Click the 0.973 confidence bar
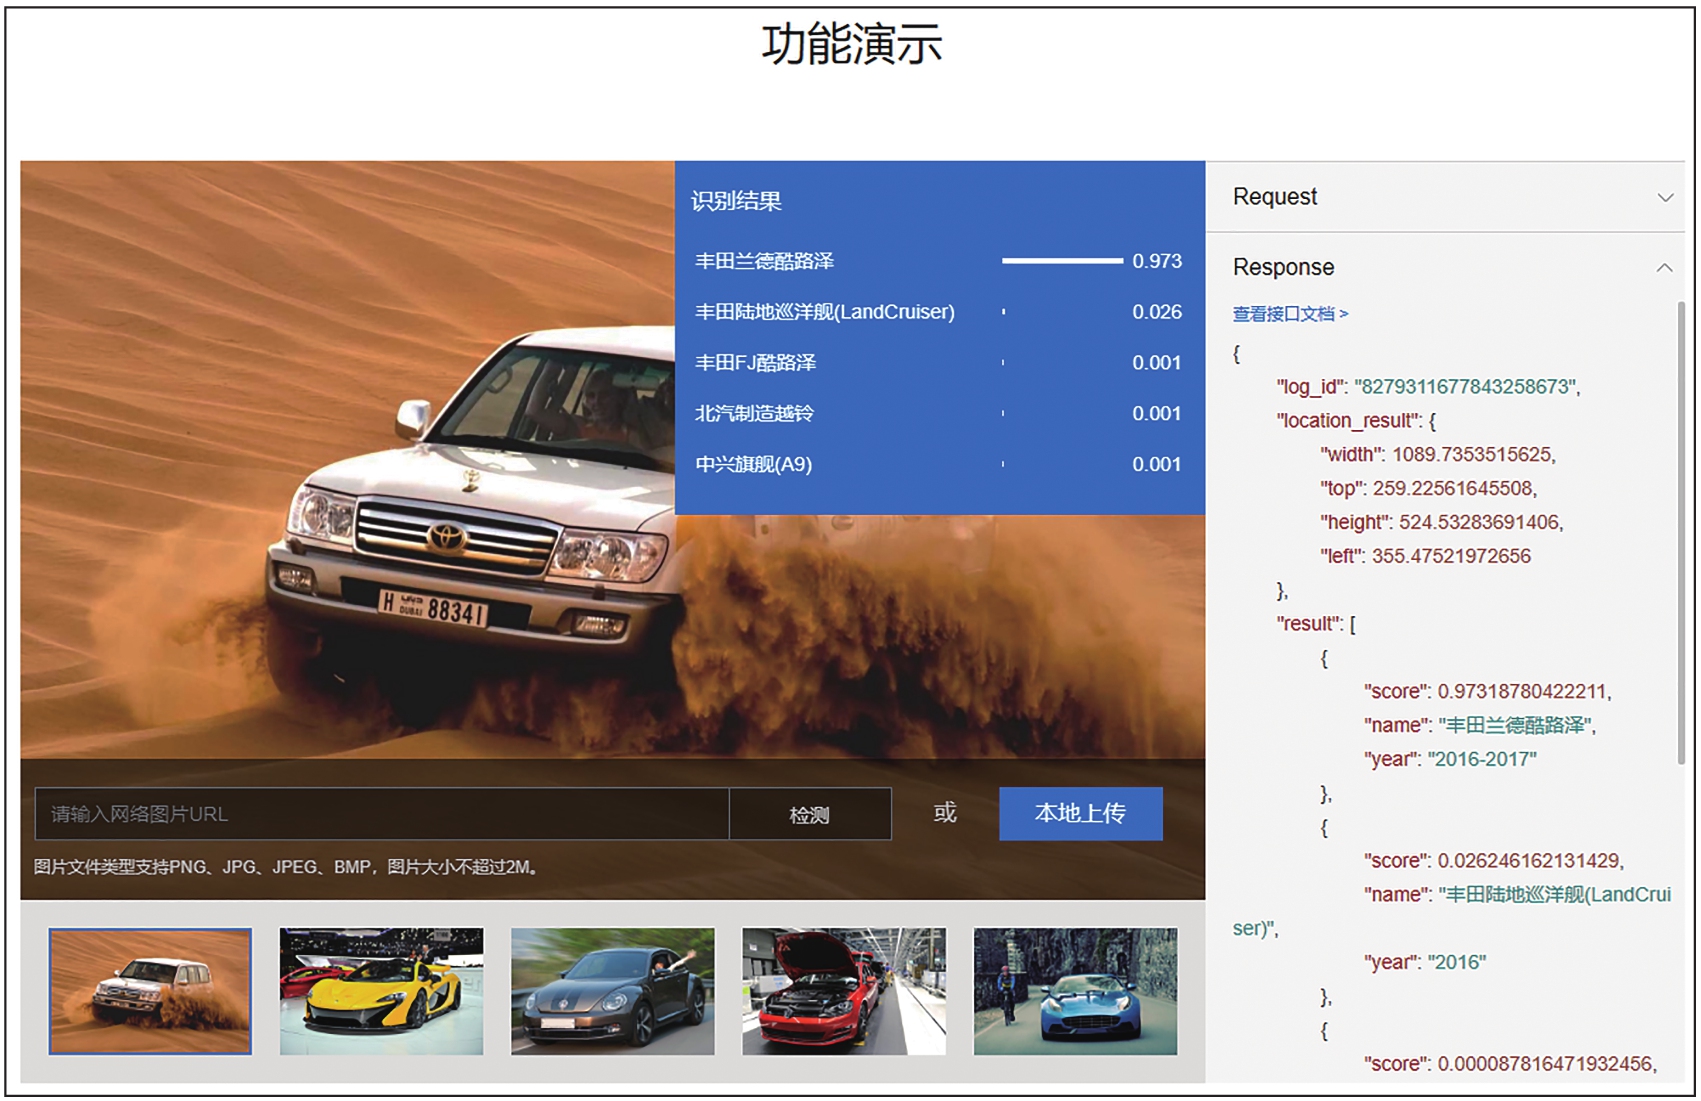Image resolution: width=1701 pixels, height=1101 pixels. [1062, 261]
